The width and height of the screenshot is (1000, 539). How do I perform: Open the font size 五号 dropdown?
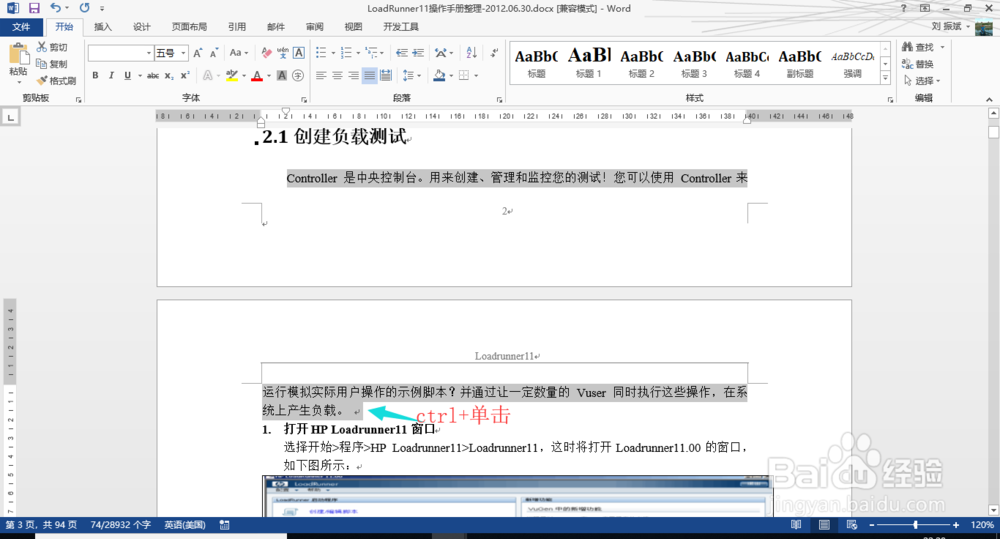click(184, 53)
